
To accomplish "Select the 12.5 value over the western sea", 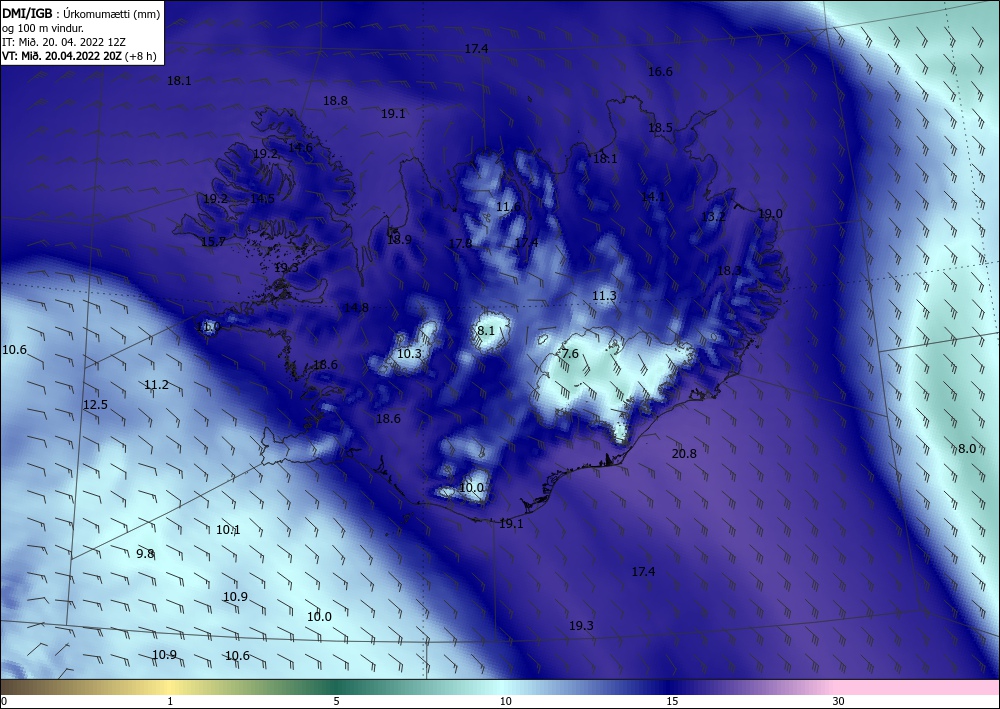I will (x=95, y=405).
